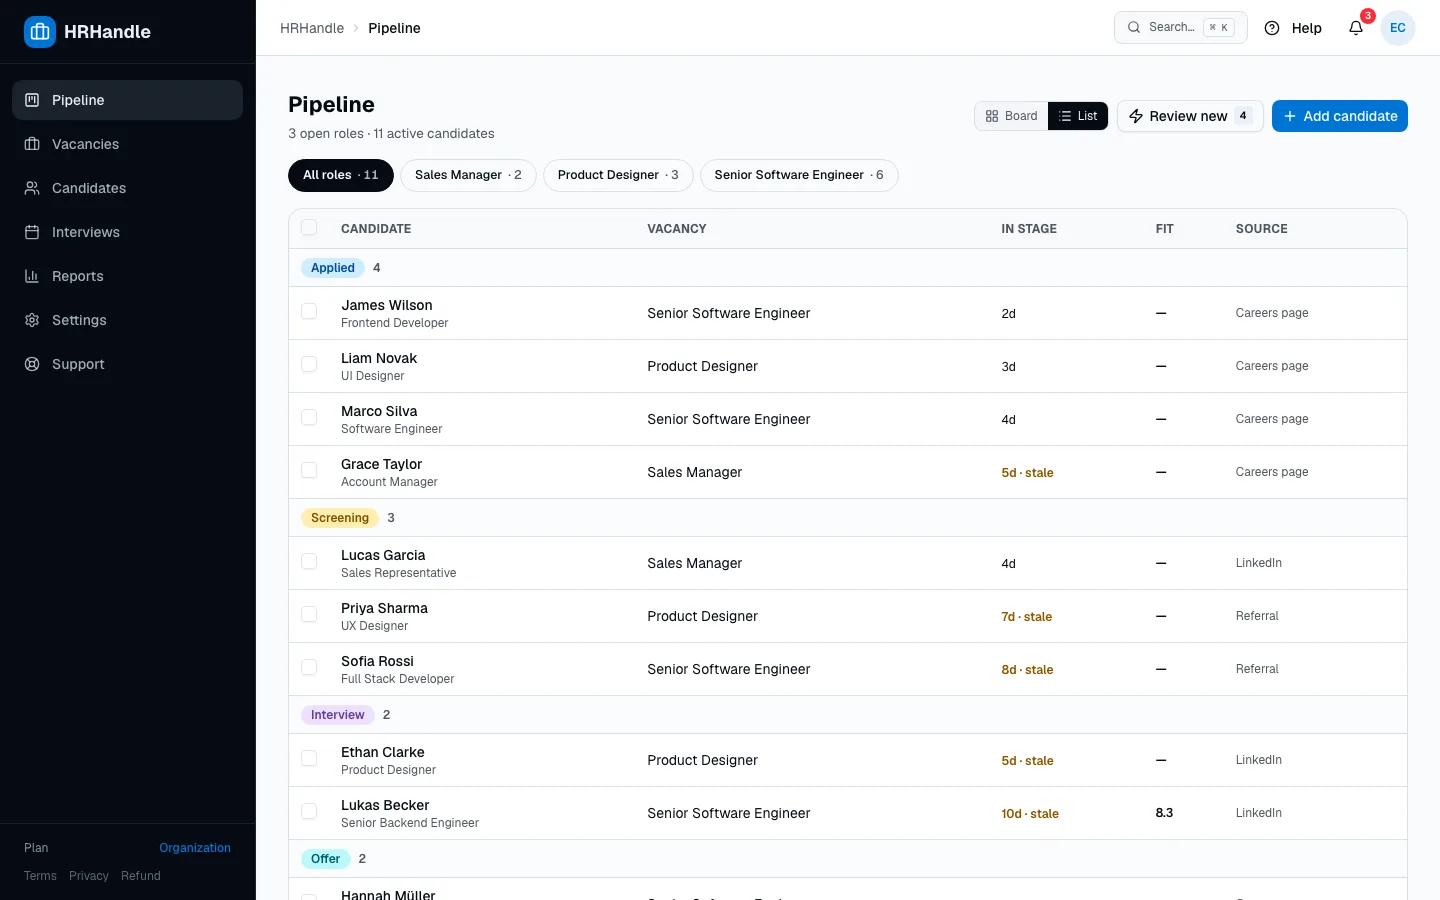Sort by the IN STAGE column header

point(1029,229)
